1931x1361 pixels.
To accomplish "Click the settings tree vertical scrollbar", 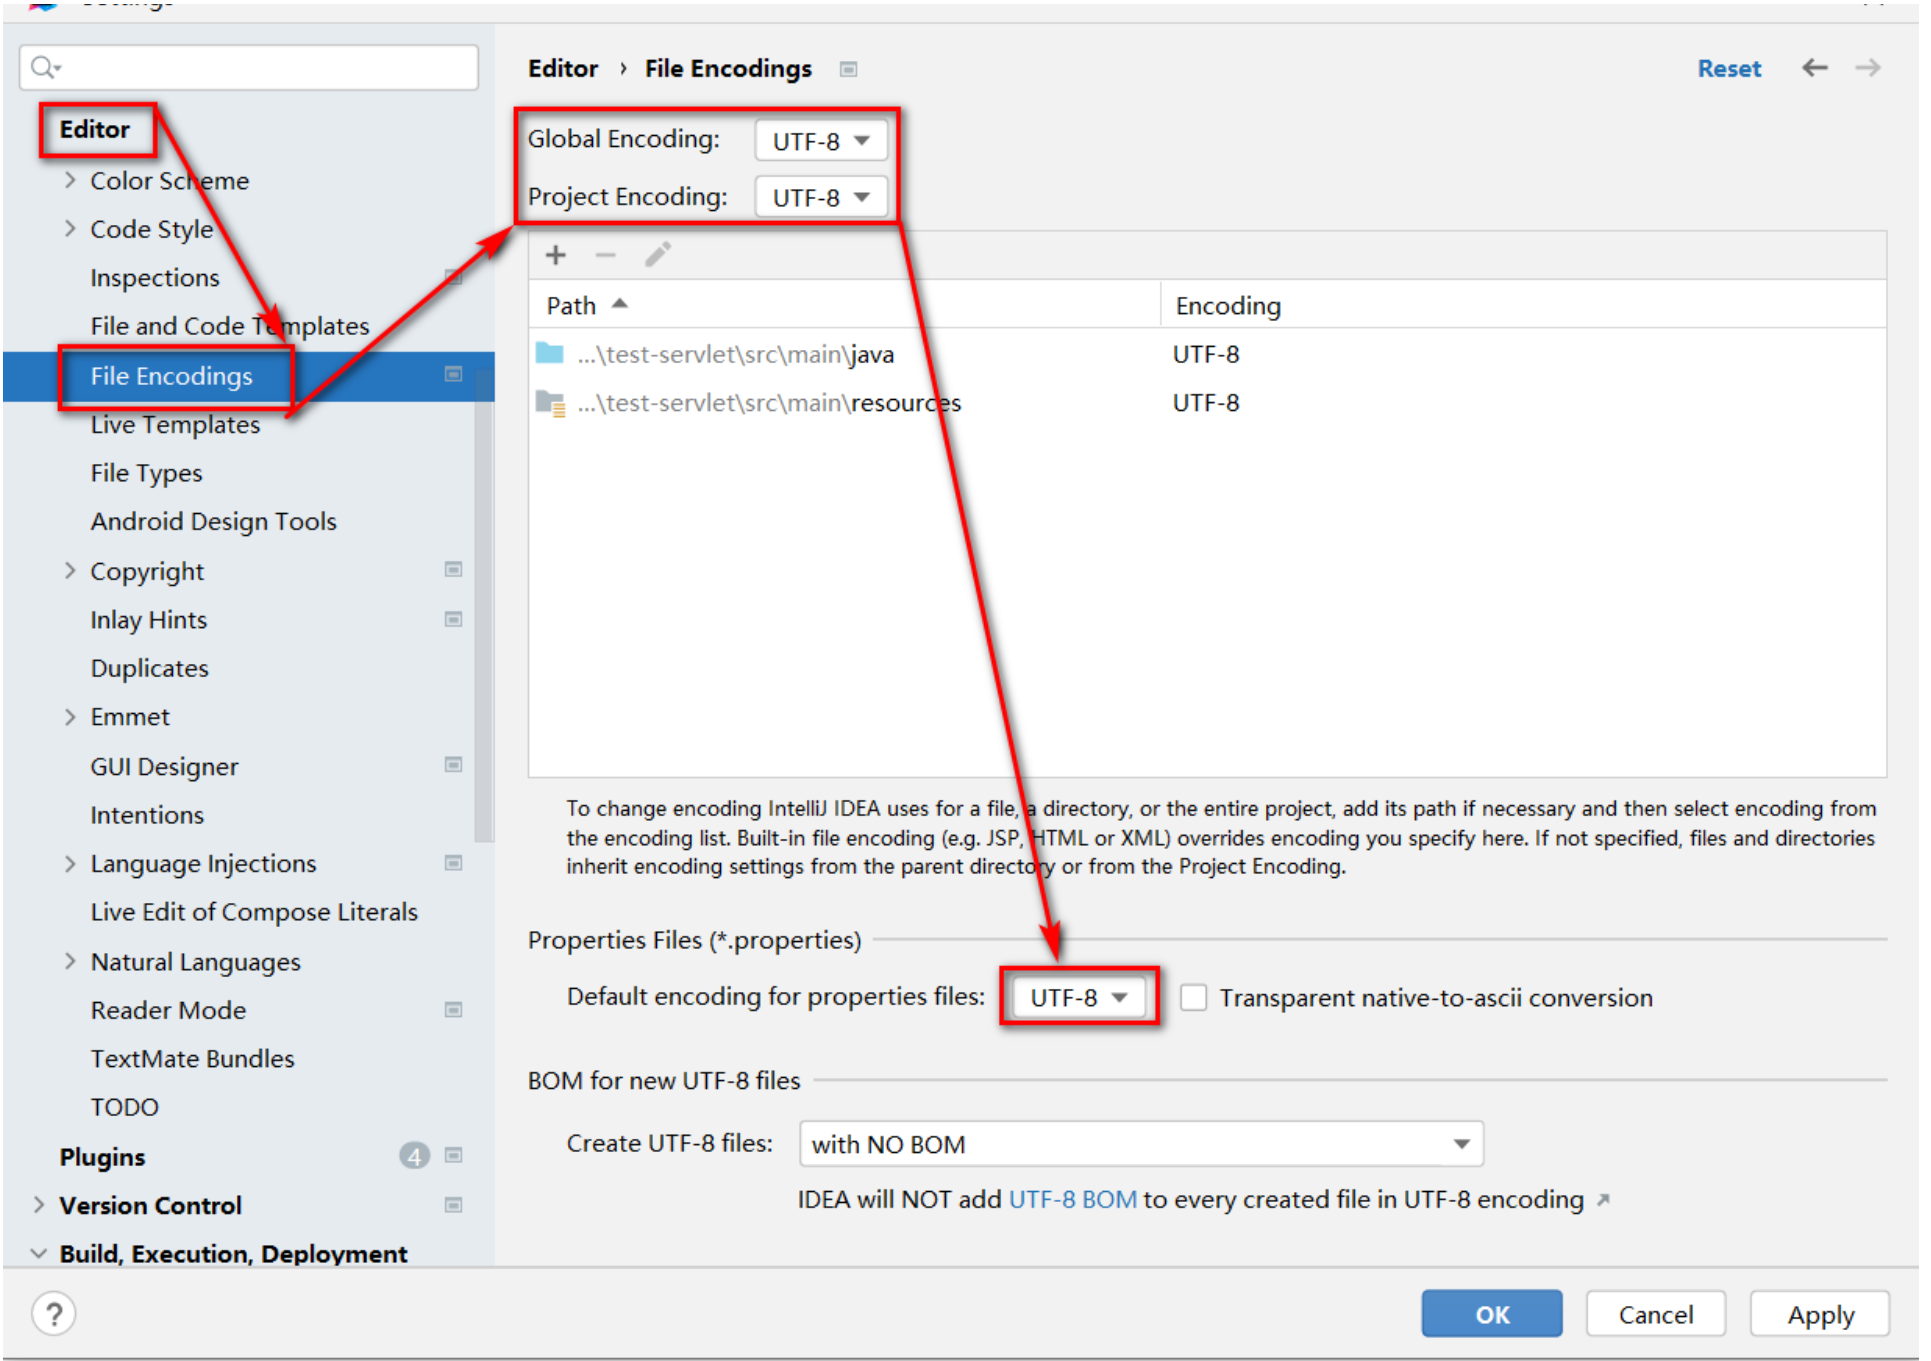I will point(484,607).
